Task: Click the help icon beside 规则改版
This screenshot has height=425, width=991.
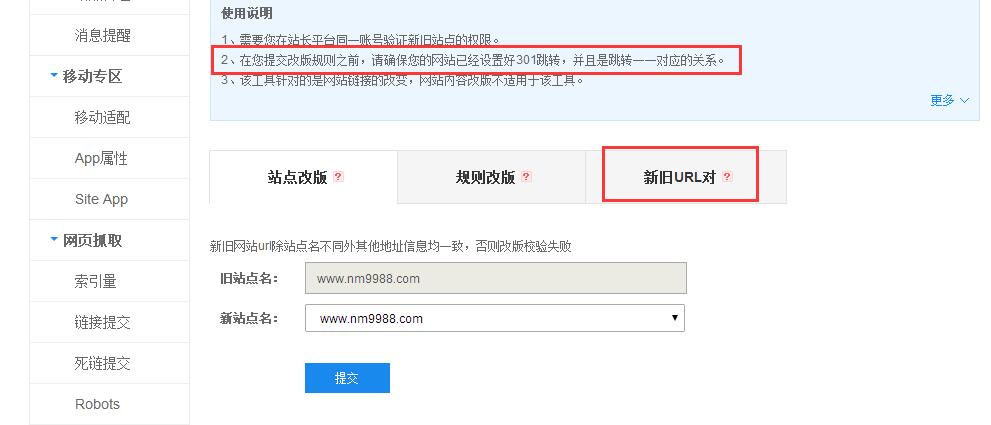Action: tap(526, 177)
